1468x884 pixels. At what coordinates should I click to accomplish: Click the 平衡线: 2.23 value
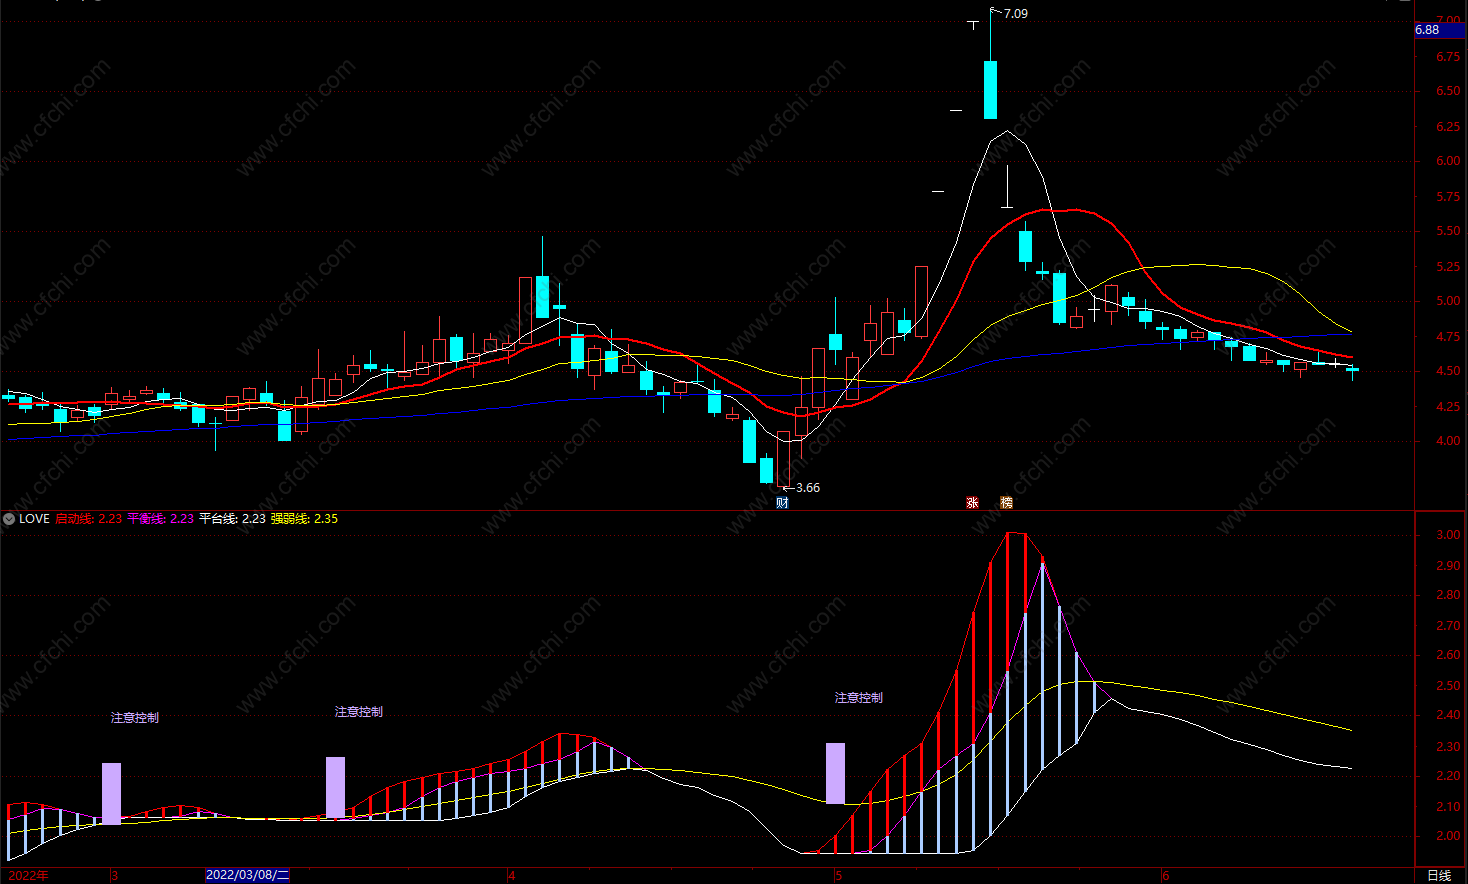coord(160,519)
